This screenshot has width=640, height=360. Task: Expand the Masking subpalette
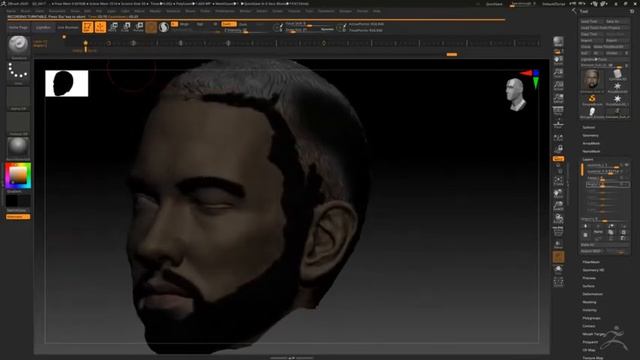[589, 302]
